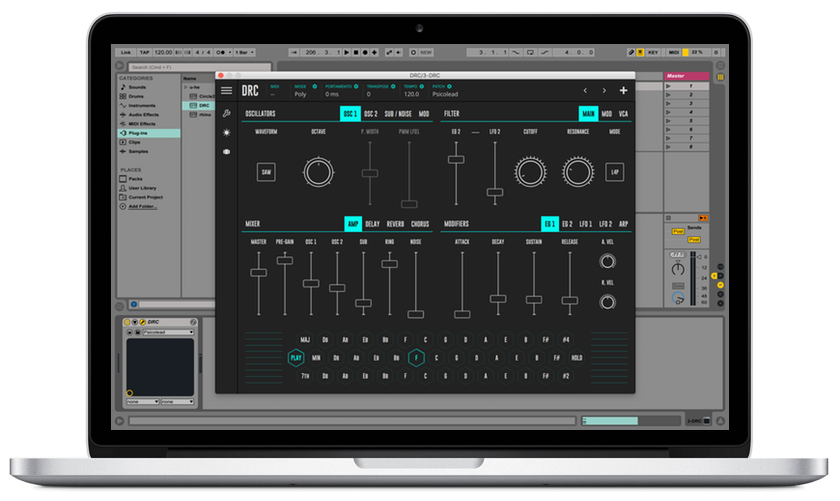Image resolution: width=840 pixels, height=501 pixels.
Task: Open metronome settings dropdown arrow
Action: 230,53
